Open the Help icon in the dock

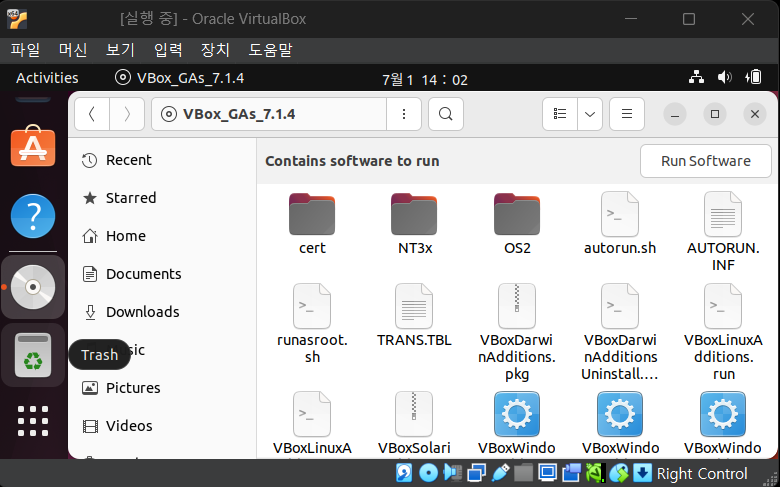[x=33, y=216]
